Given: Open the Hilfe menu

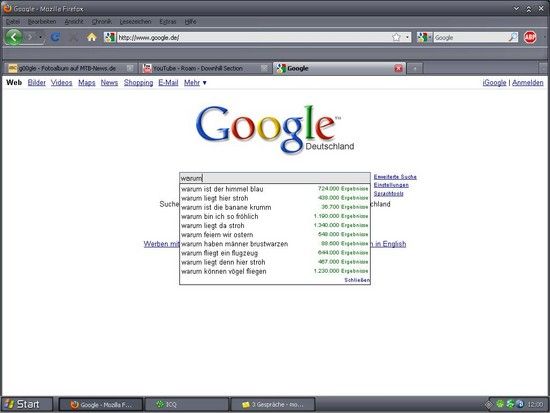Looking at the screenshot, I should [190, 21].
